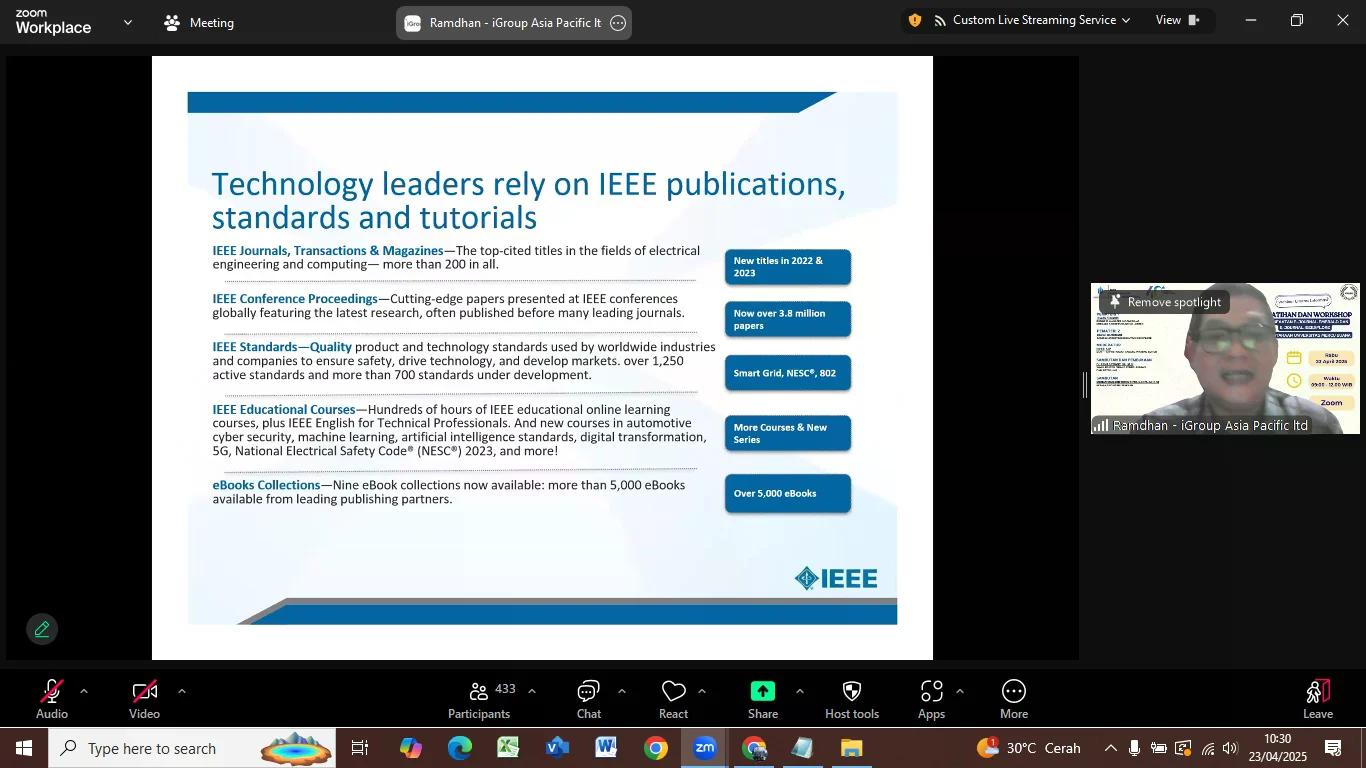Click the green Share screen button
Screen dimensions: 1366x768
coord(762,699)
